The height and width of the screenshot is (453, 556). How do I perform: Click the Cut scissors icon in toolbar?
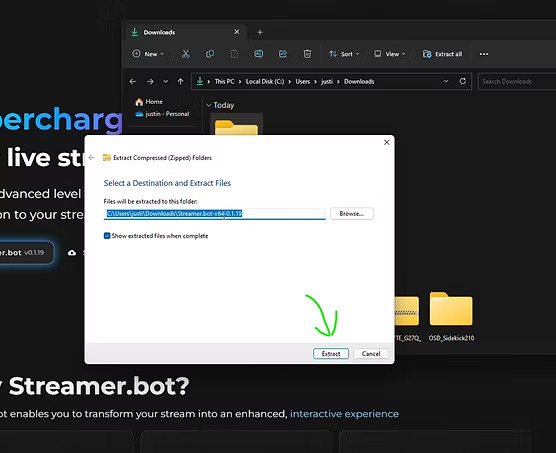click(185, 54)
